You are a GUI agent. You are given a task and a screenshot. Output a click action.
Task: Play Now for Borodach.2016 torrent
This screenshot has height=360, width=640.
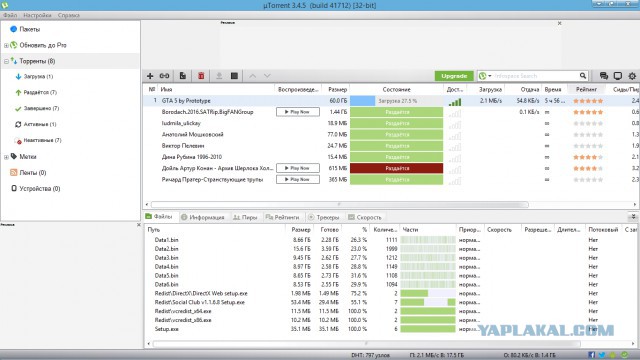click(298, 112)
